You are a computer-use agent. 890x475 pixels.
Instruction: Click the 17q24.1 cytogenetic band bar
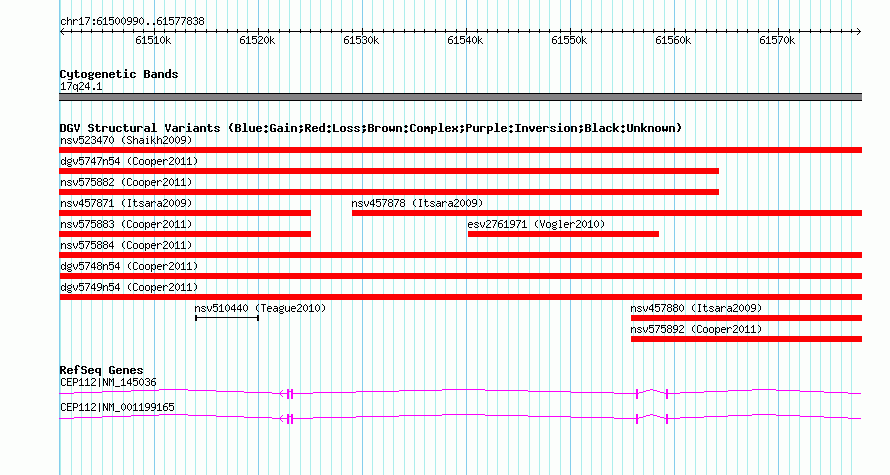point(461,97)
